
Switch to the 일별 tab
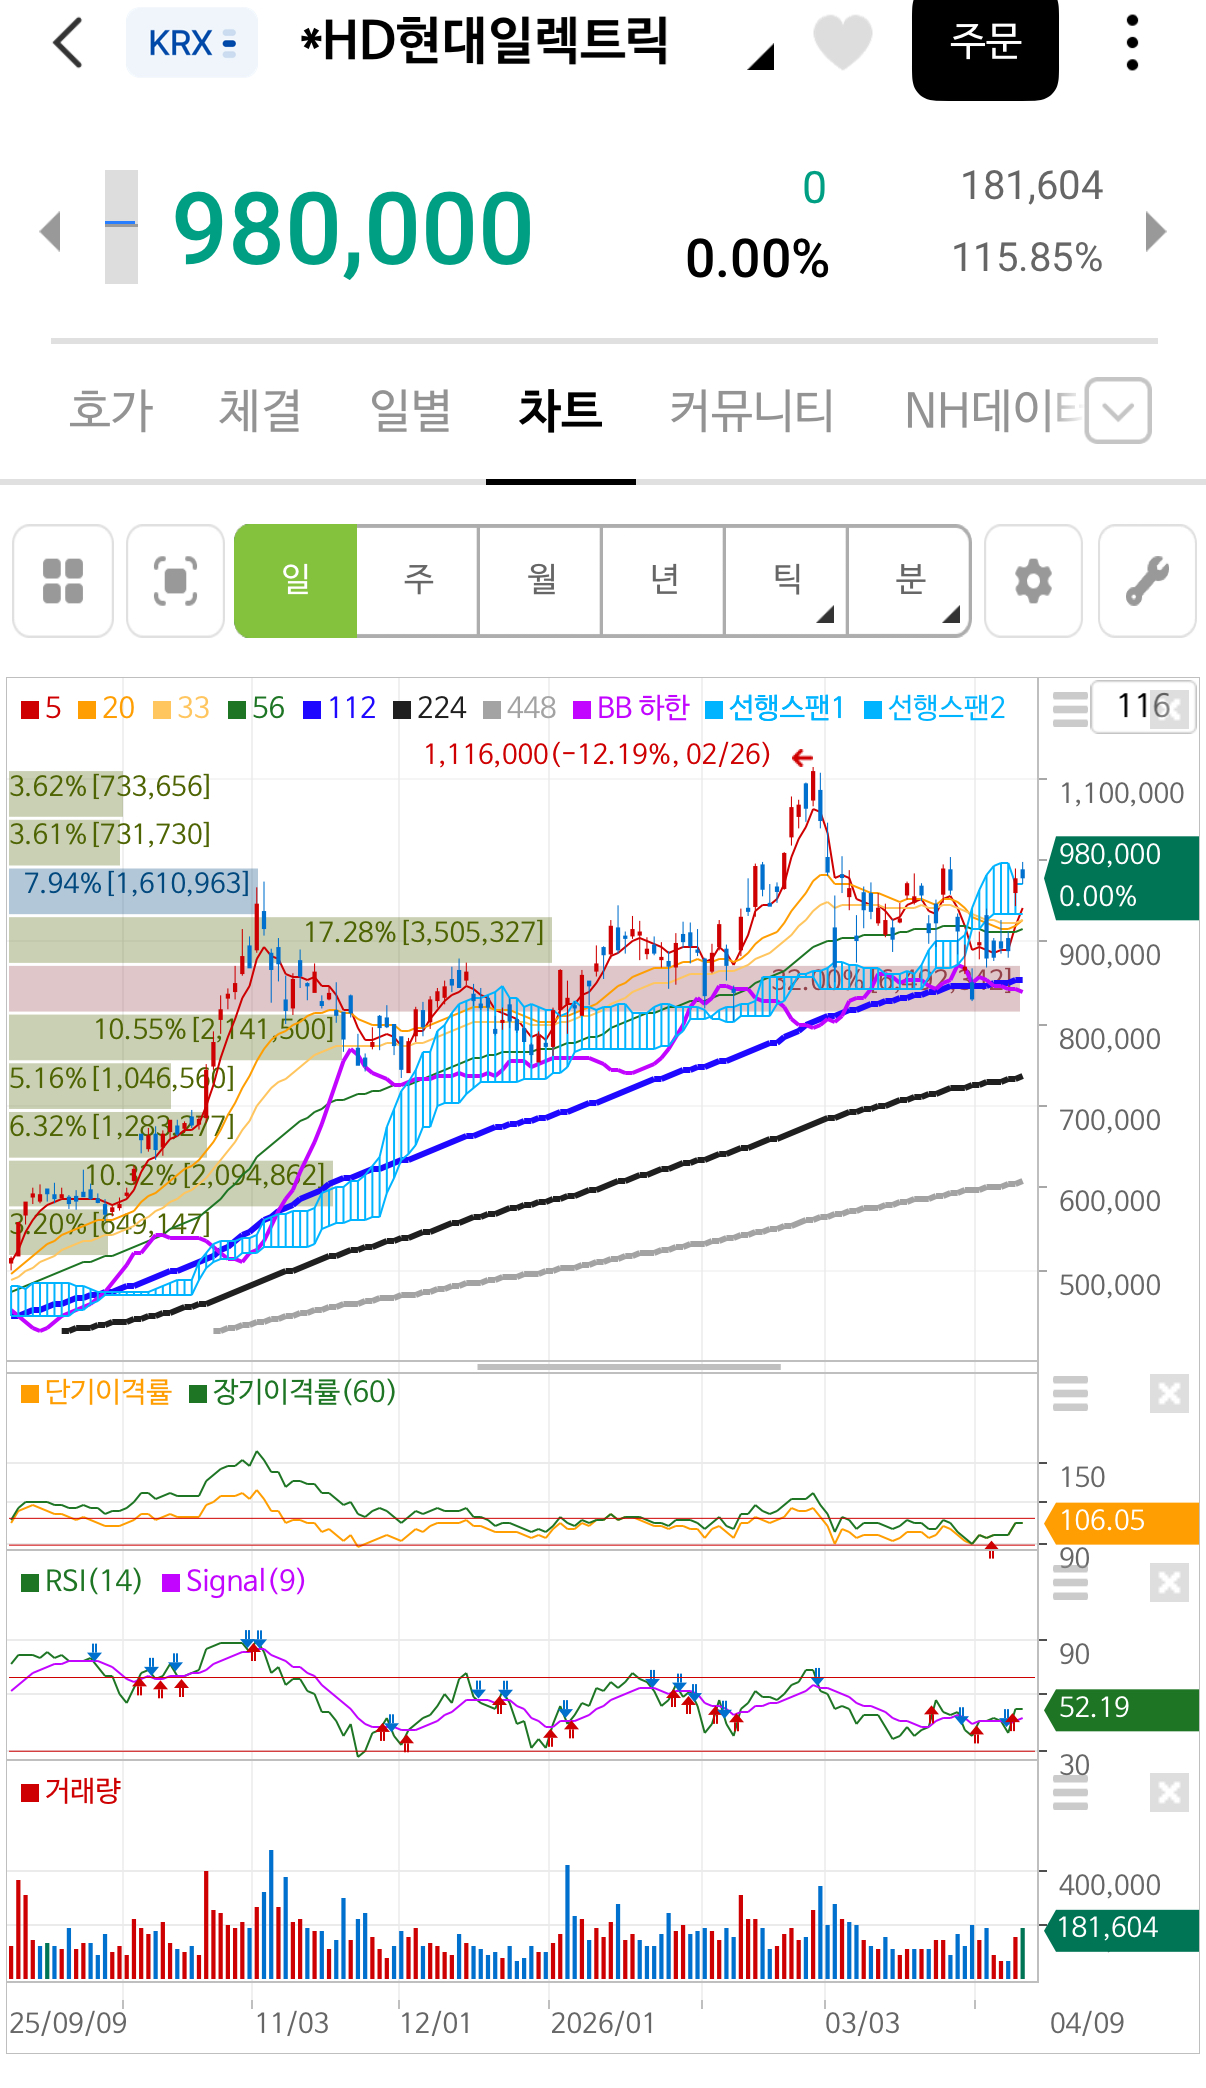(x=410, y=410)
